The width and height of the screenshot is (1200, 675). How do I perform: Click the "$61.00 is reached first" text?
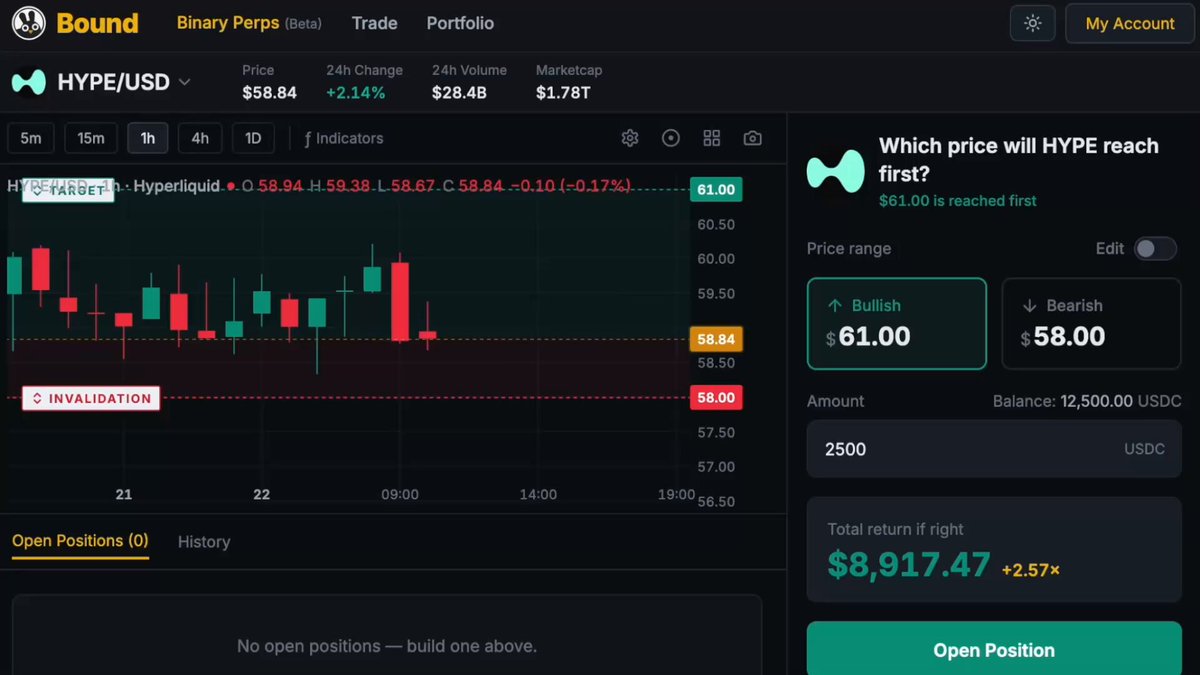coord(958,201)
